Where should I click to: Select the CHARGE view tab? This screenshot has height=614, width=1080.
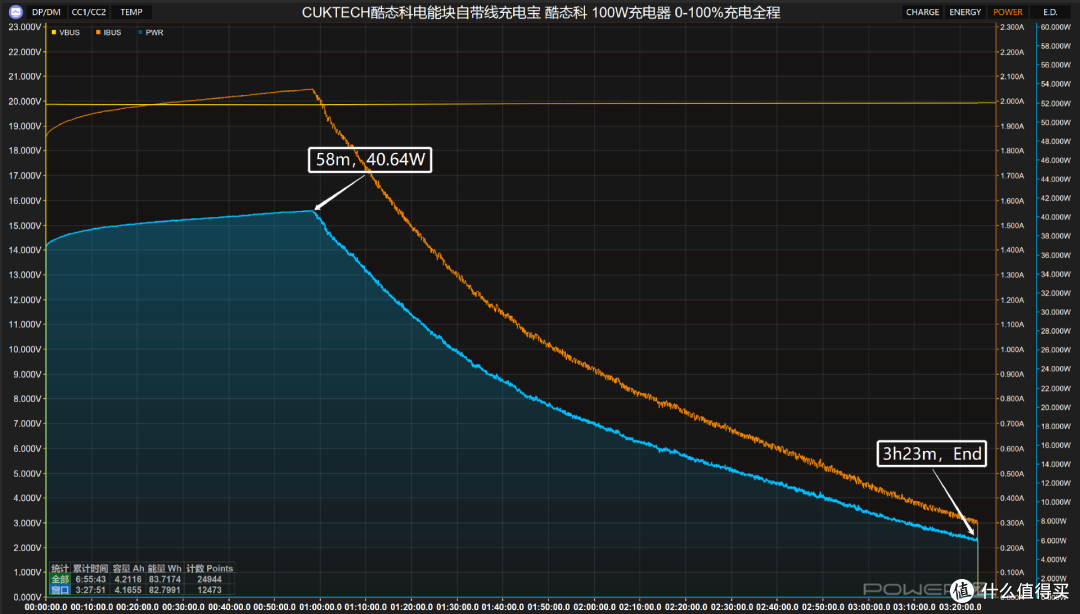coord(922,12)
